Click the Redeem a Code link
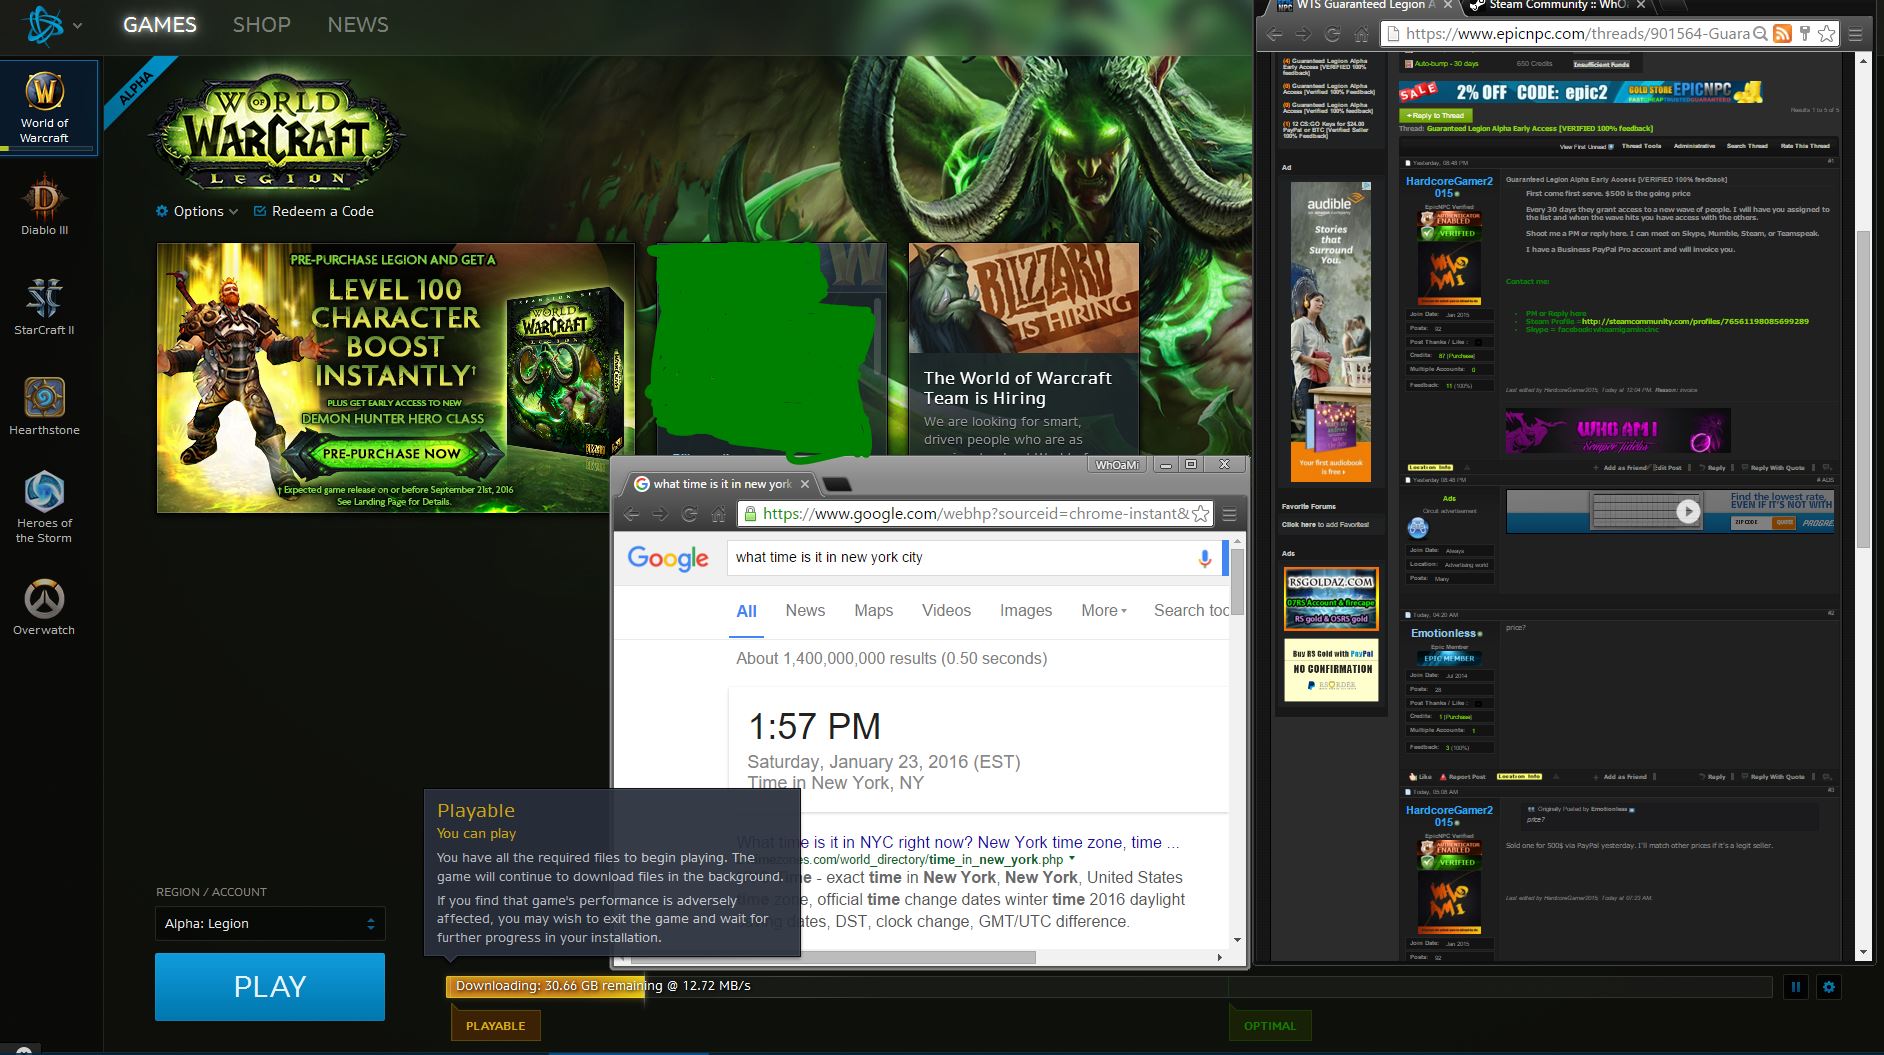Screen dimensions: 1884x1055 (314, 211)
